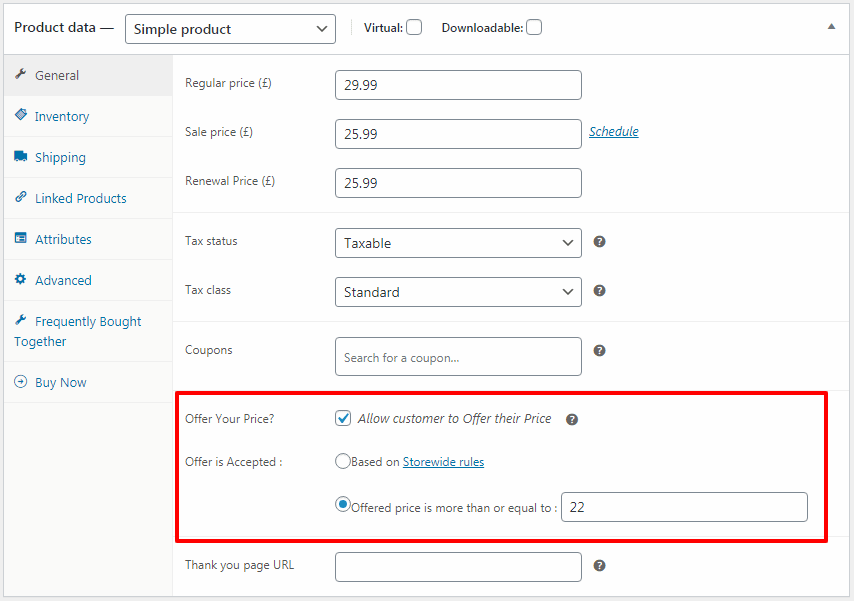
Task: Click the Buy Now arrow icon
Action: pos(21,381)
